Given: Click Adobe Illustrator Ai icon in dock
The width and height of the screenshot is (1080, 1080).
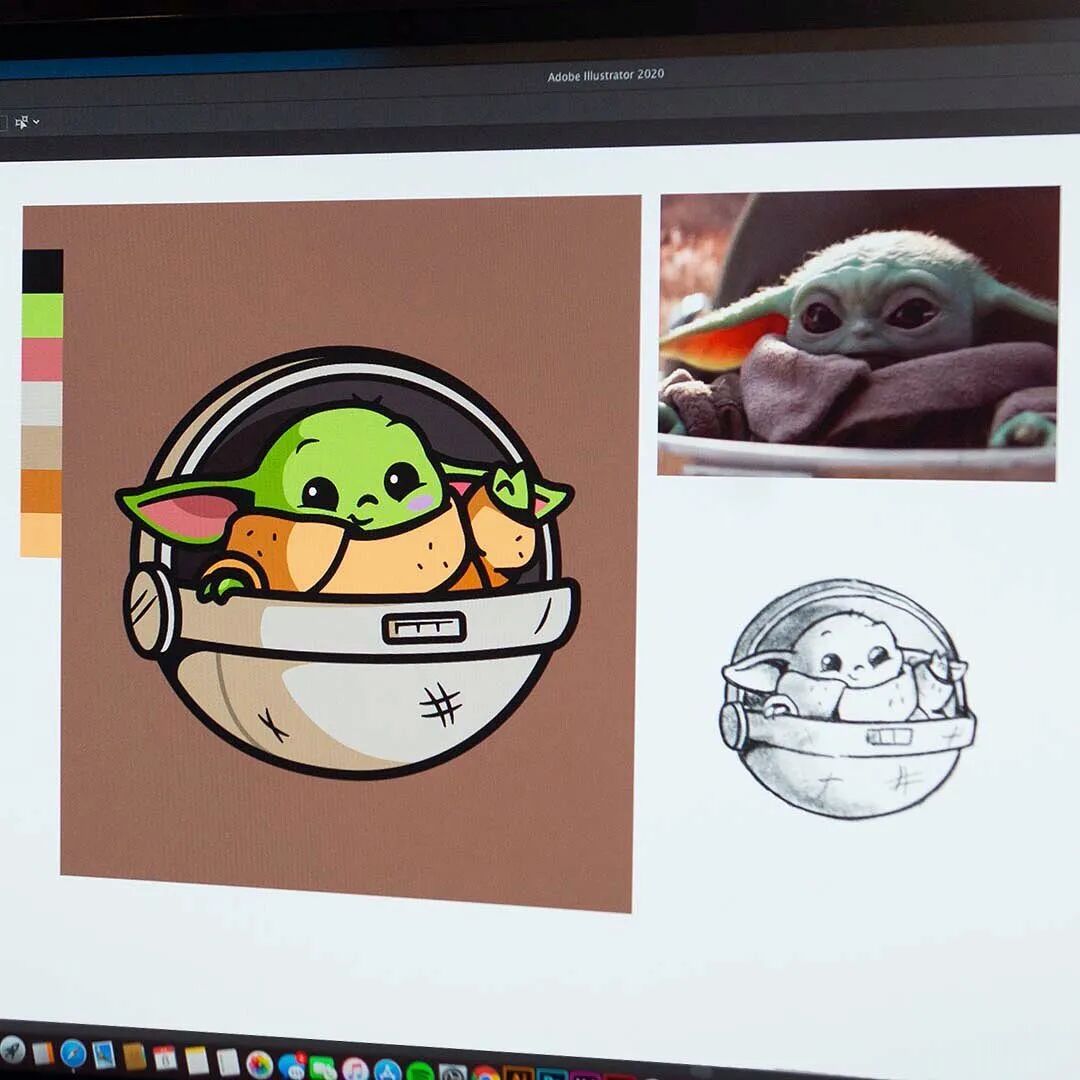Looking at the screenshot, I should [518, 1075].
